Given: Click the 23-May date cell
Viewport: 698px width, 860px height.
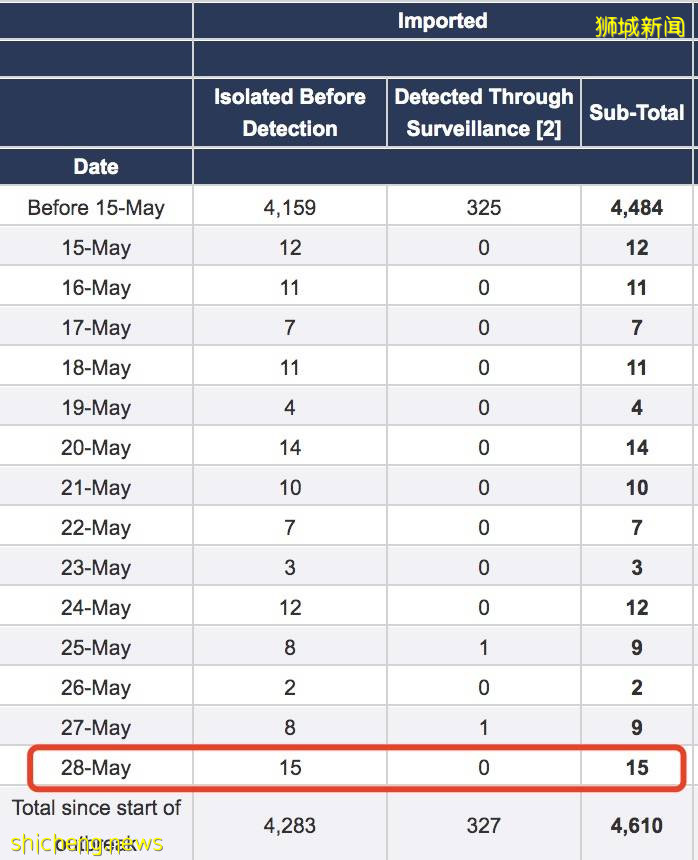Looking at the screenshot, I should [96, 568].
